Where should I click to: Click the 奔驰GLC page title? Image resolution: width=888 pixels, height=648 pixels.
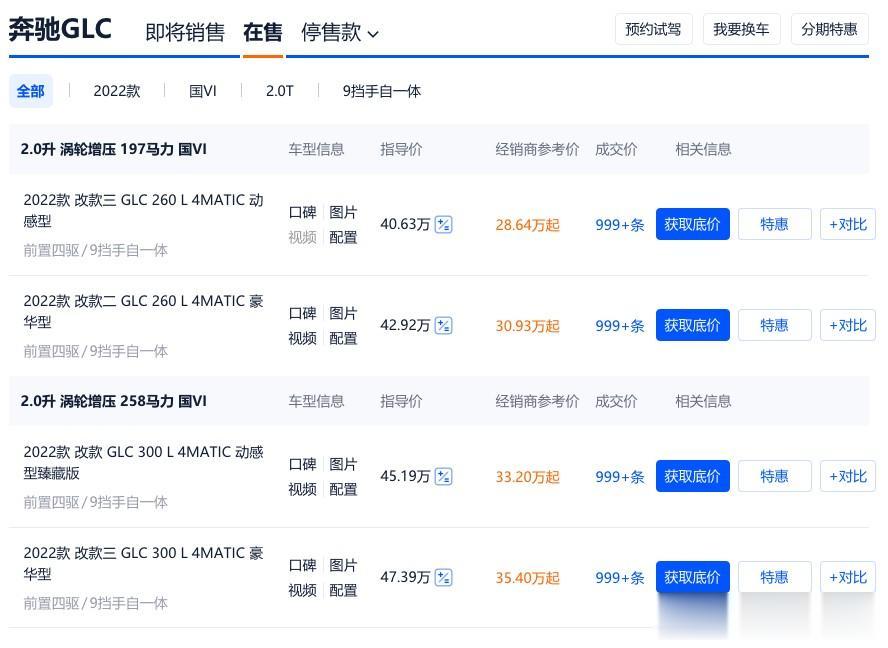pyautogui.click(x=60, y=29)
